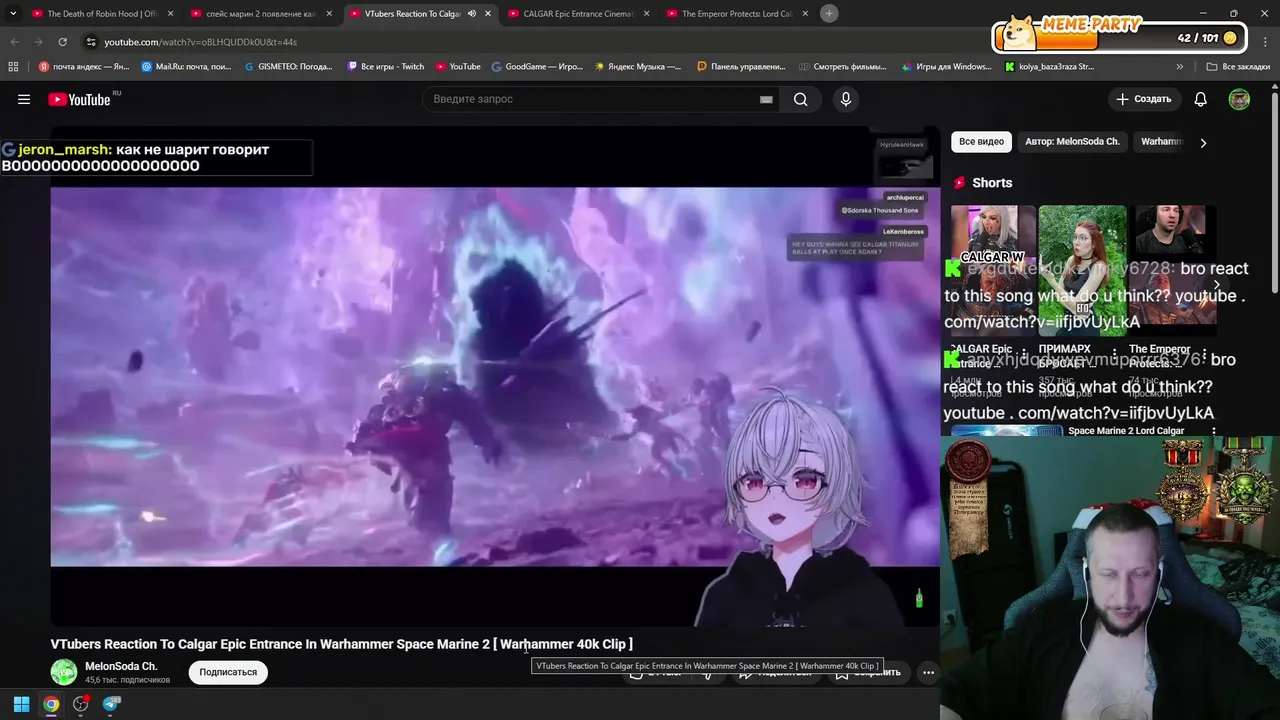1280x720 pixels.
Task: Open the account avatar menu
Action: click(x=1239, y=99)
